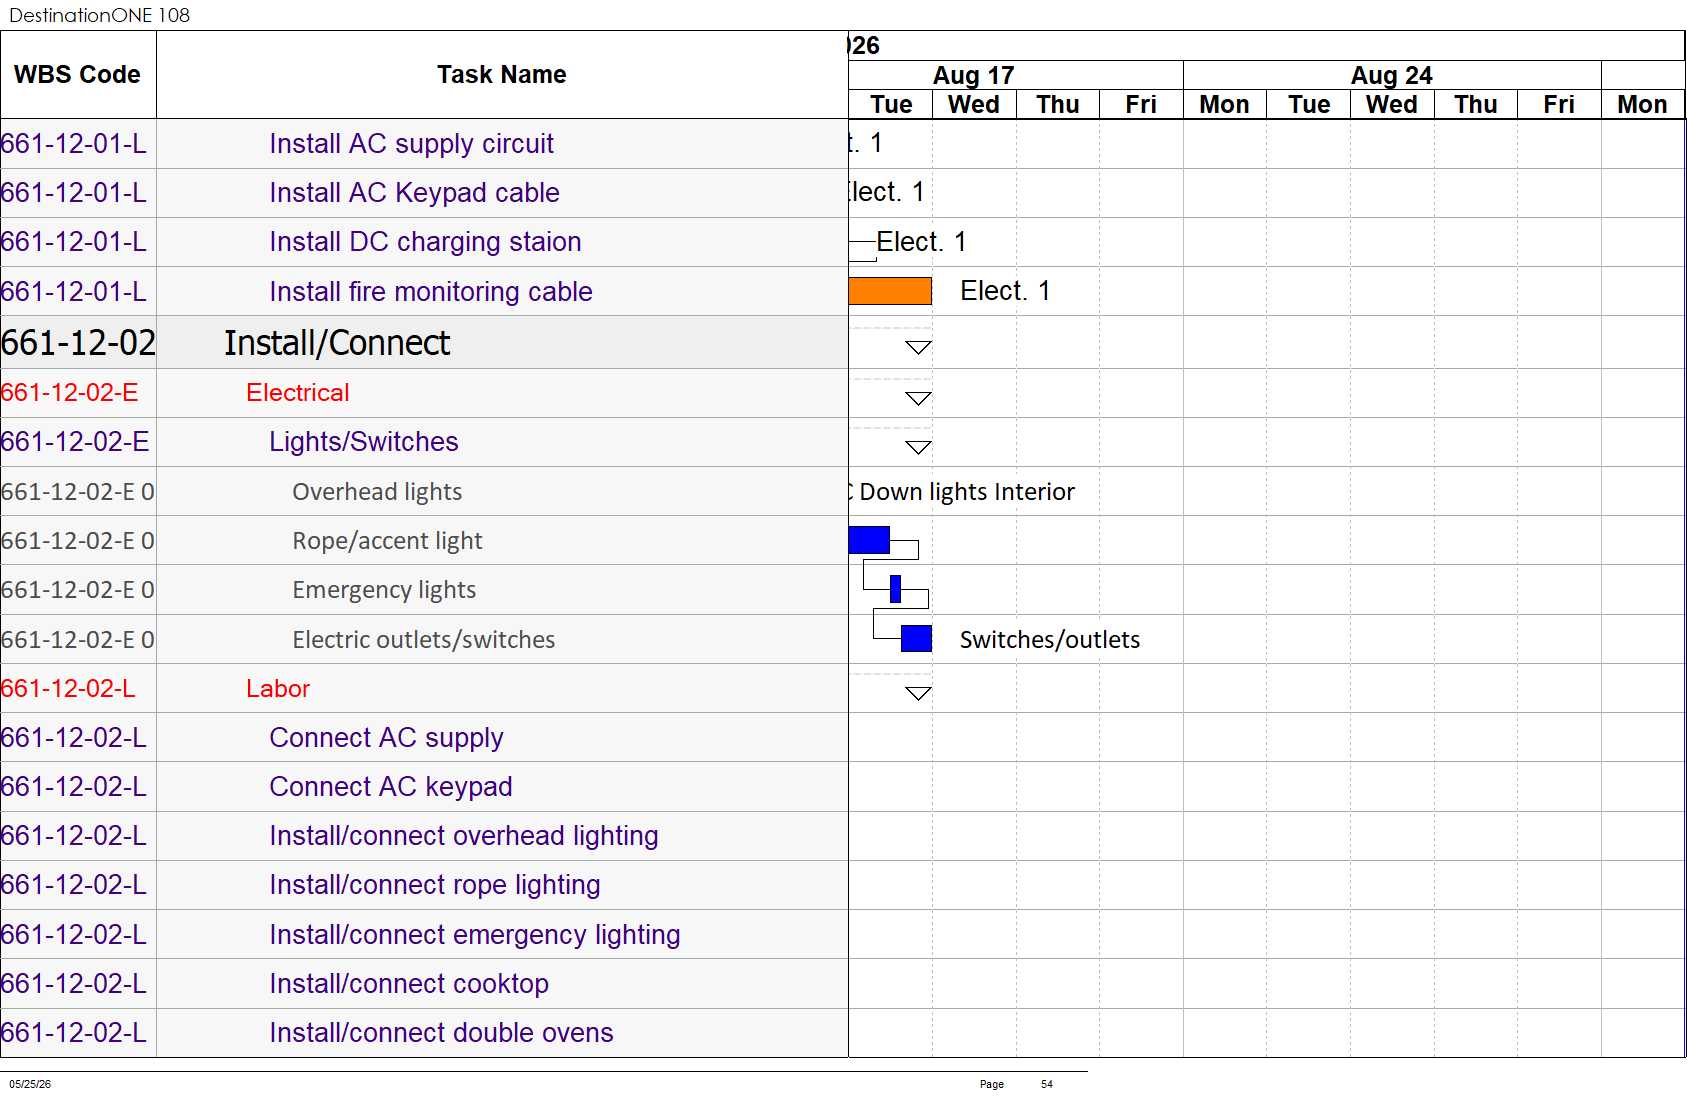Click the Labor row summary triangle marker
Viewport: 1687px width, 1097px height.
(918, 694)
